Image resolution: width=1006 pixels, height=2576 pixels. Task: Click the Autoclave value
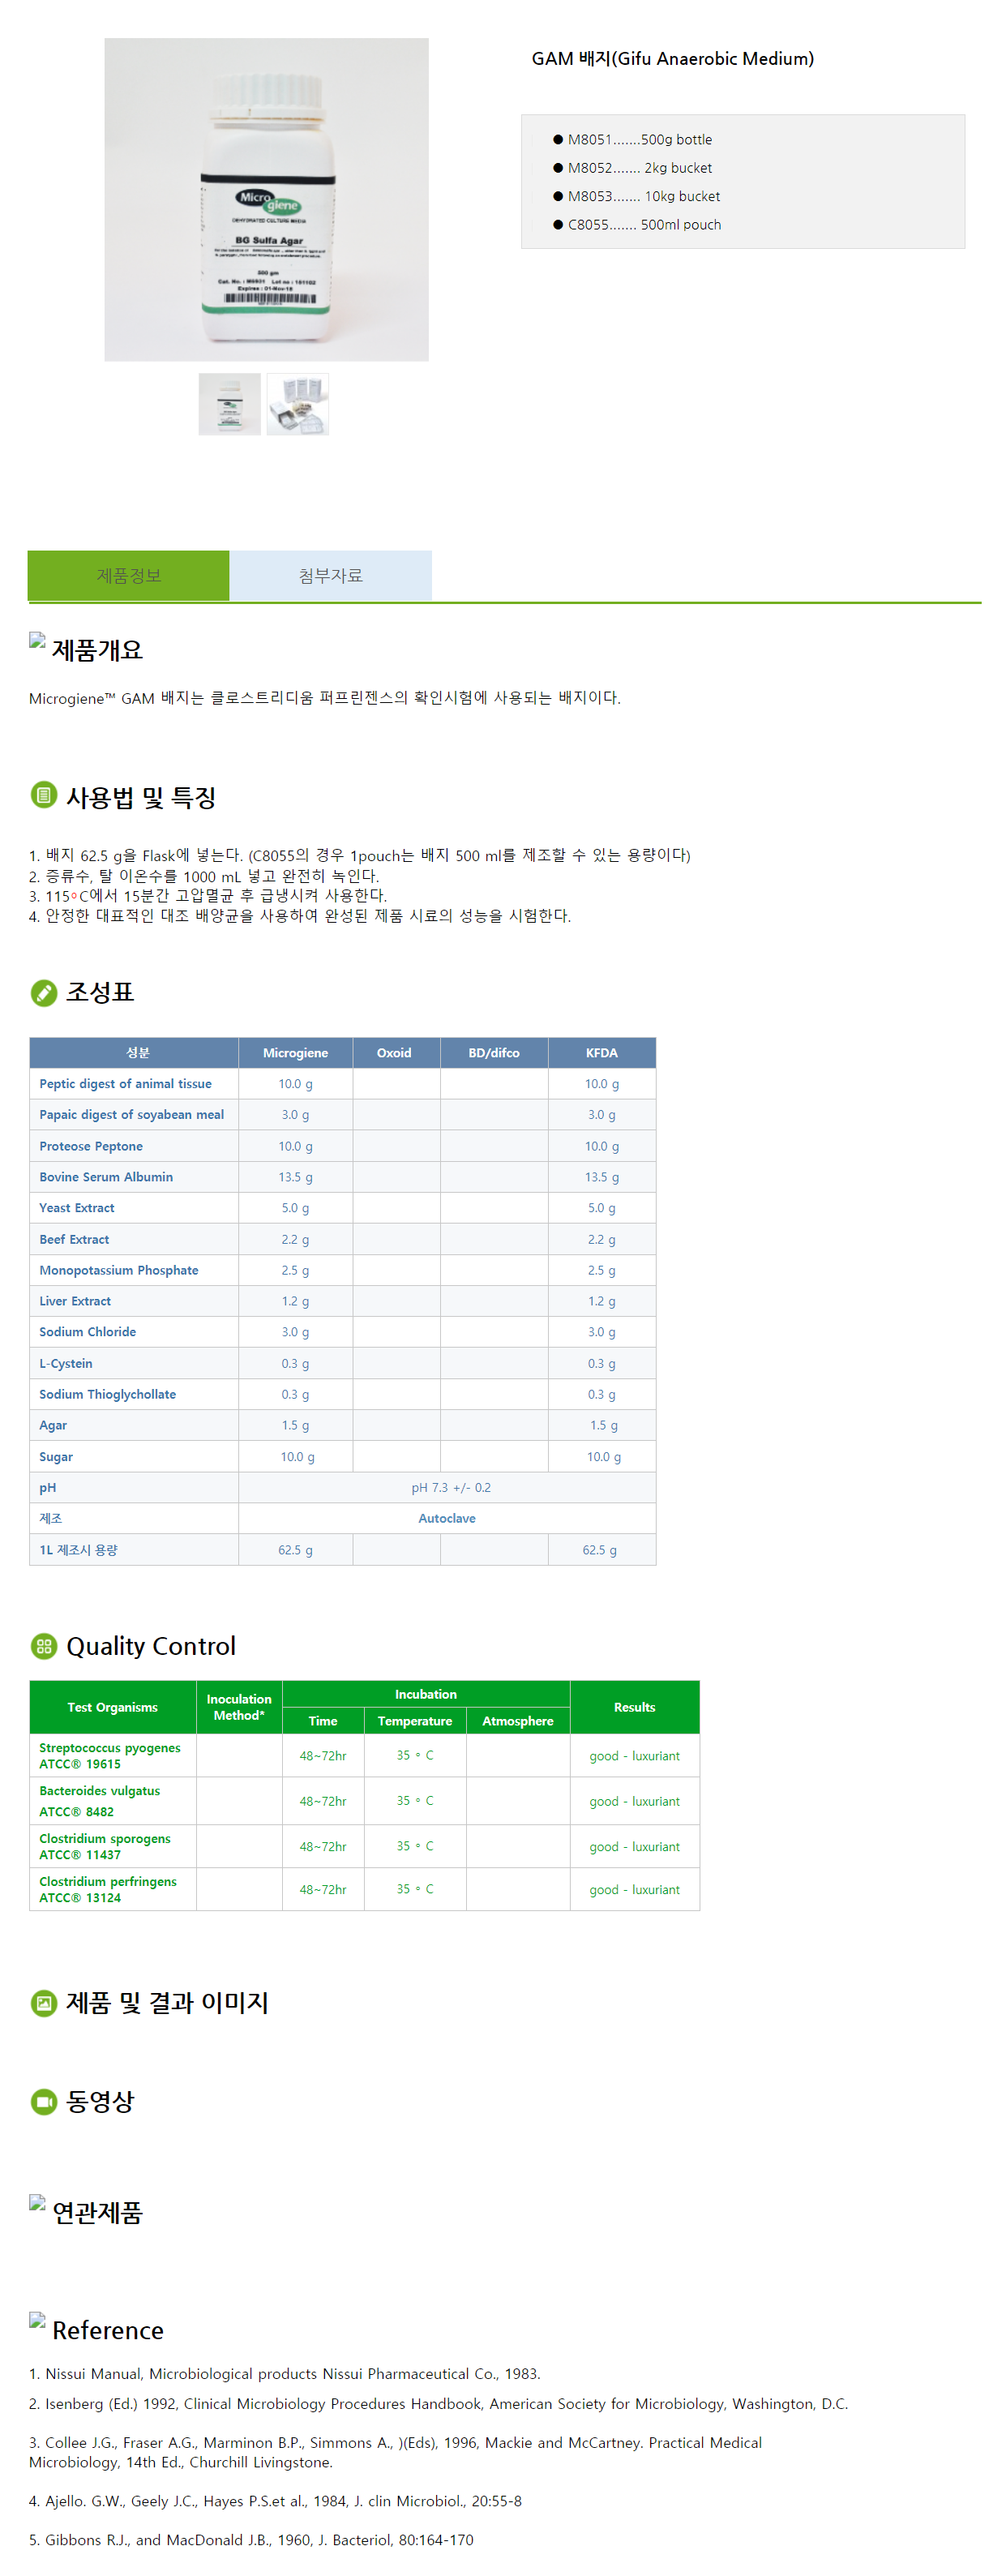[x=447, y=1519]
